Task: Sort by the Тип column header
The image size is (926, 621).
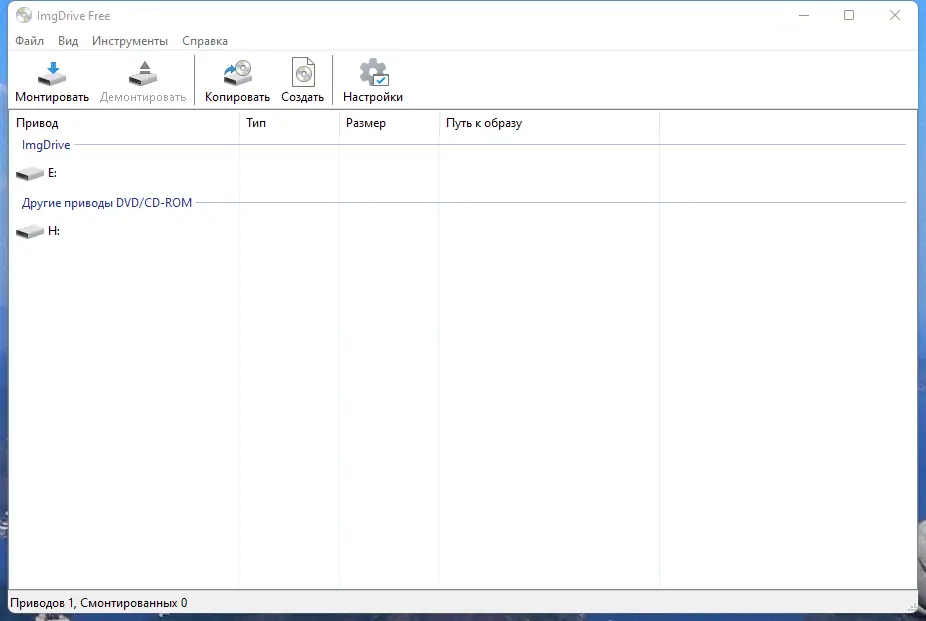Action: pos(289,123)
